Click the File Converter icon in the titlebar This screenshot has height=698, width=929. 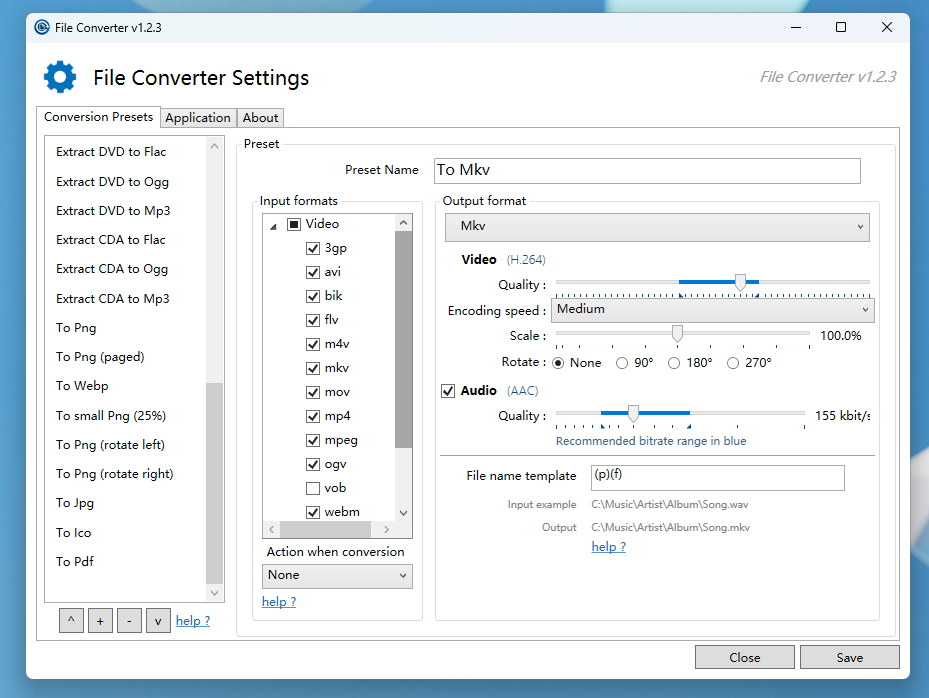[x=40, y=27]
